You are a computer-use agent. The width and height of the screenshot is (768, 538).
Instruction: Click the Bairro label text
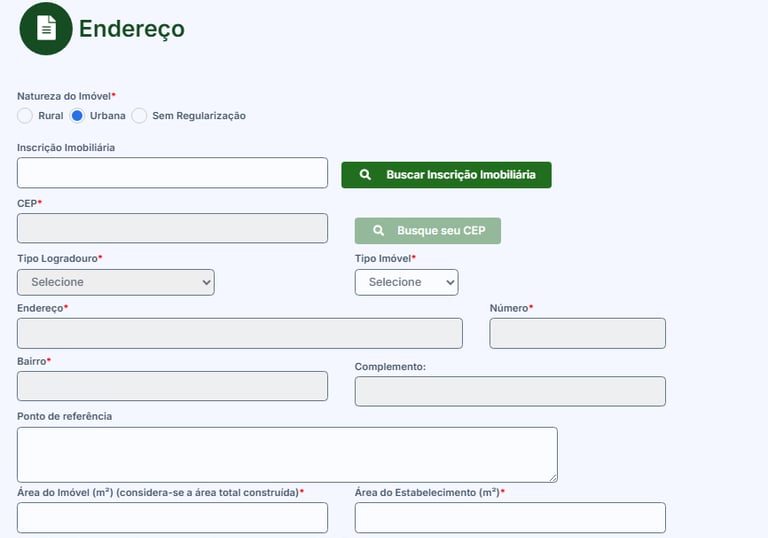[34, 361]
